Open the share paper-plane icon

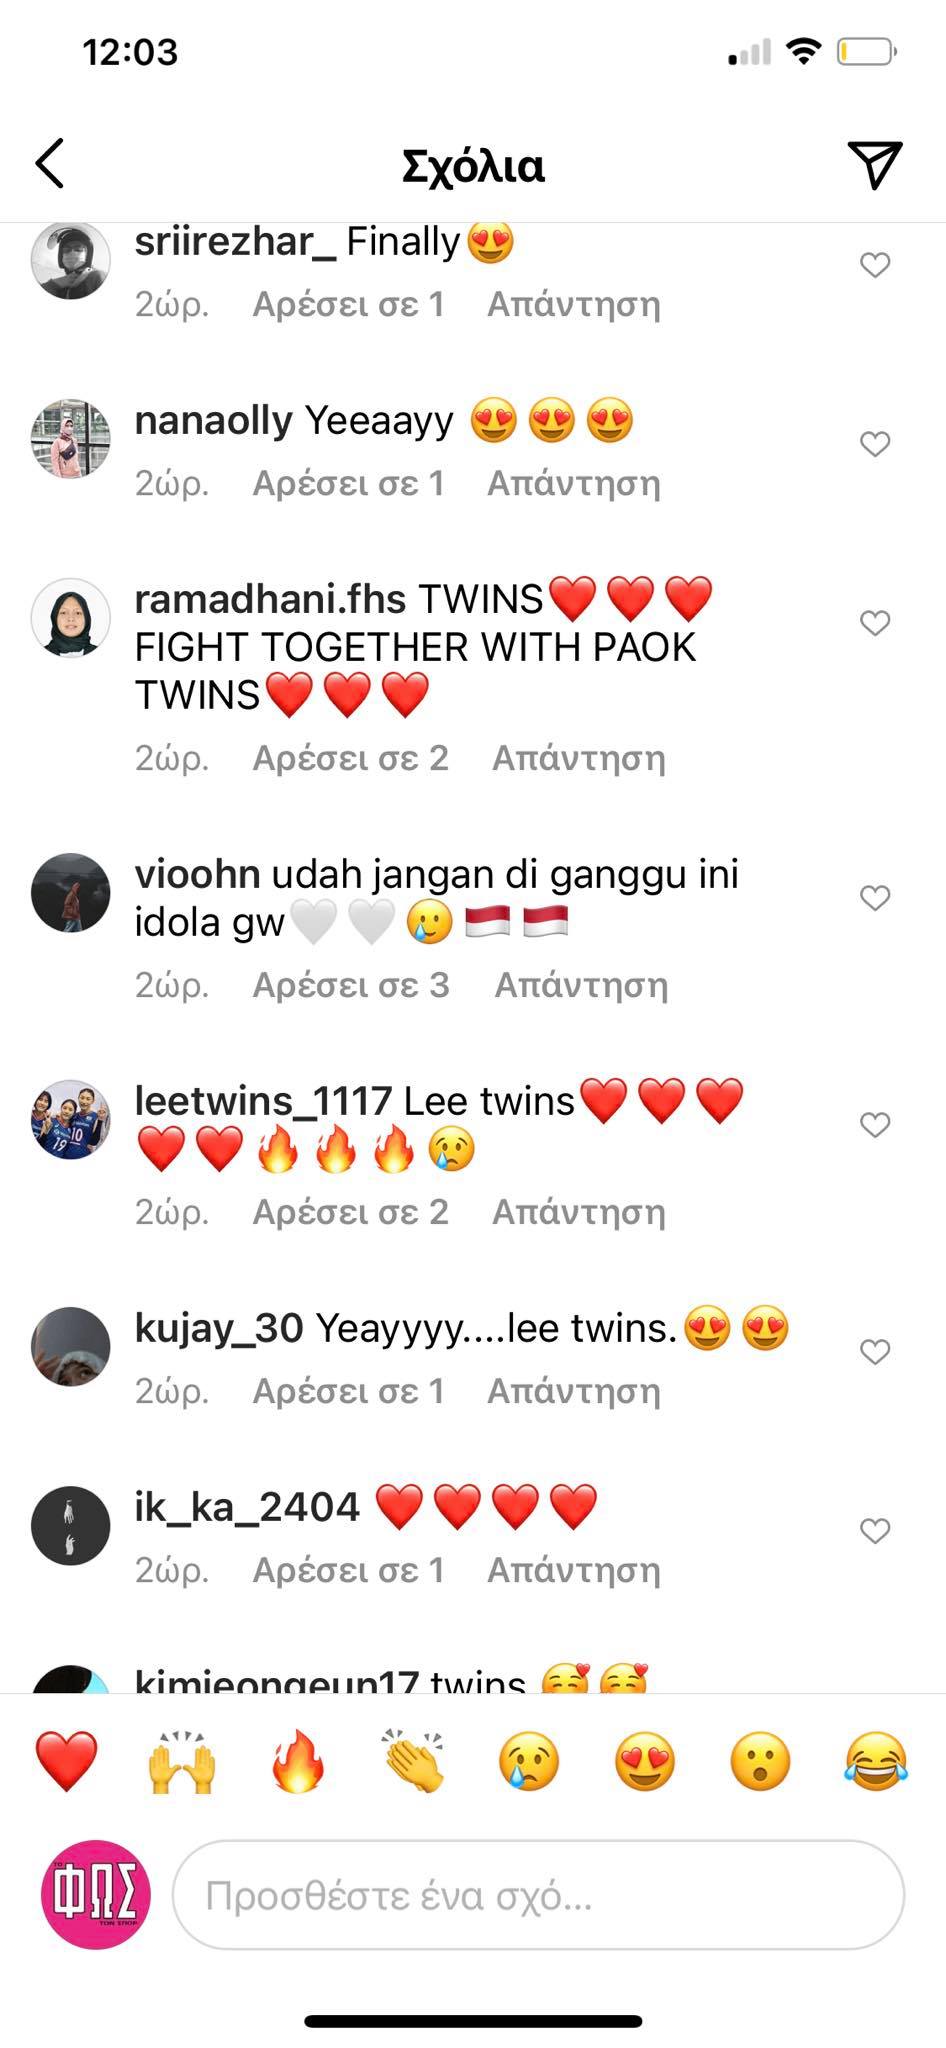[x=875, y=164]
